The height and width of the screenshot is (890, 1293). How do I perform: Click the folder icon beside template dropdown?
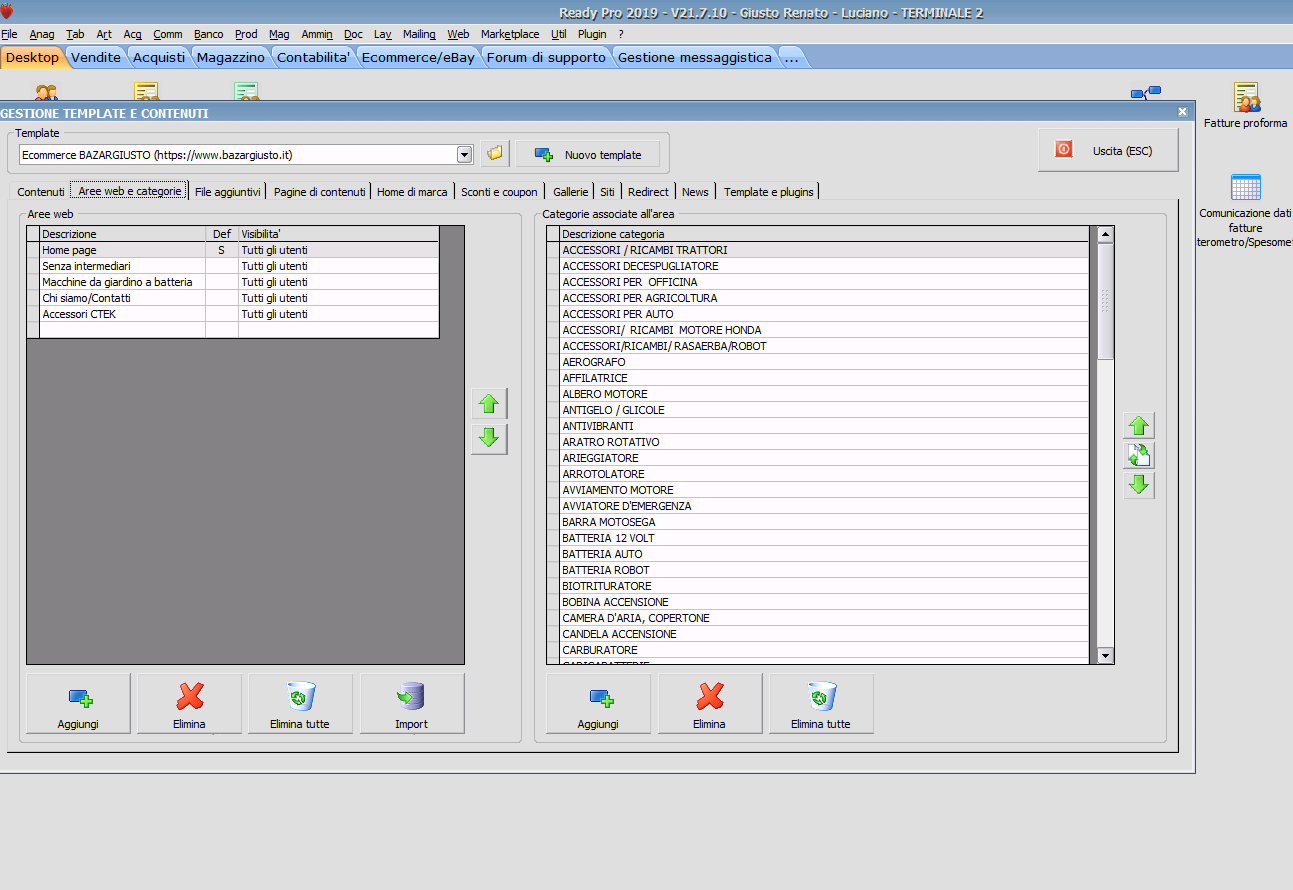tap(494, 154)
